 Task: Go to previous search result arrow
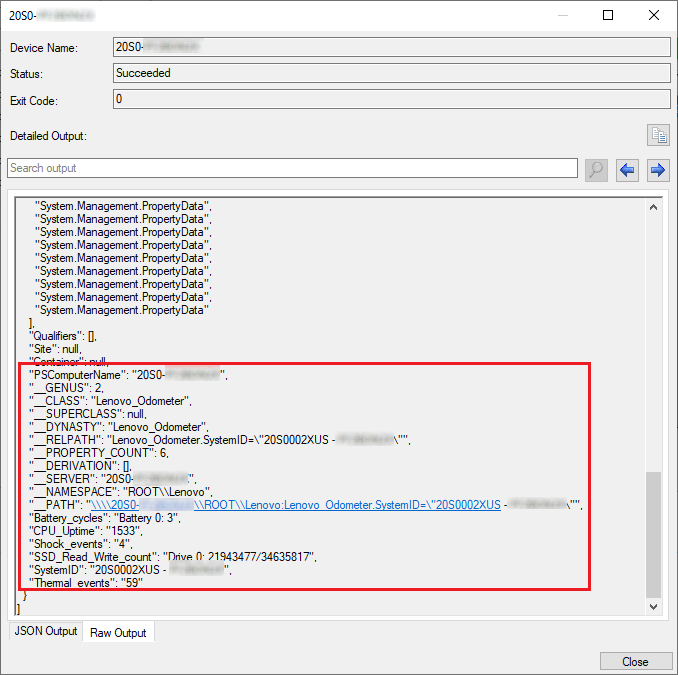pyautogui.click(x=627, y=170)
